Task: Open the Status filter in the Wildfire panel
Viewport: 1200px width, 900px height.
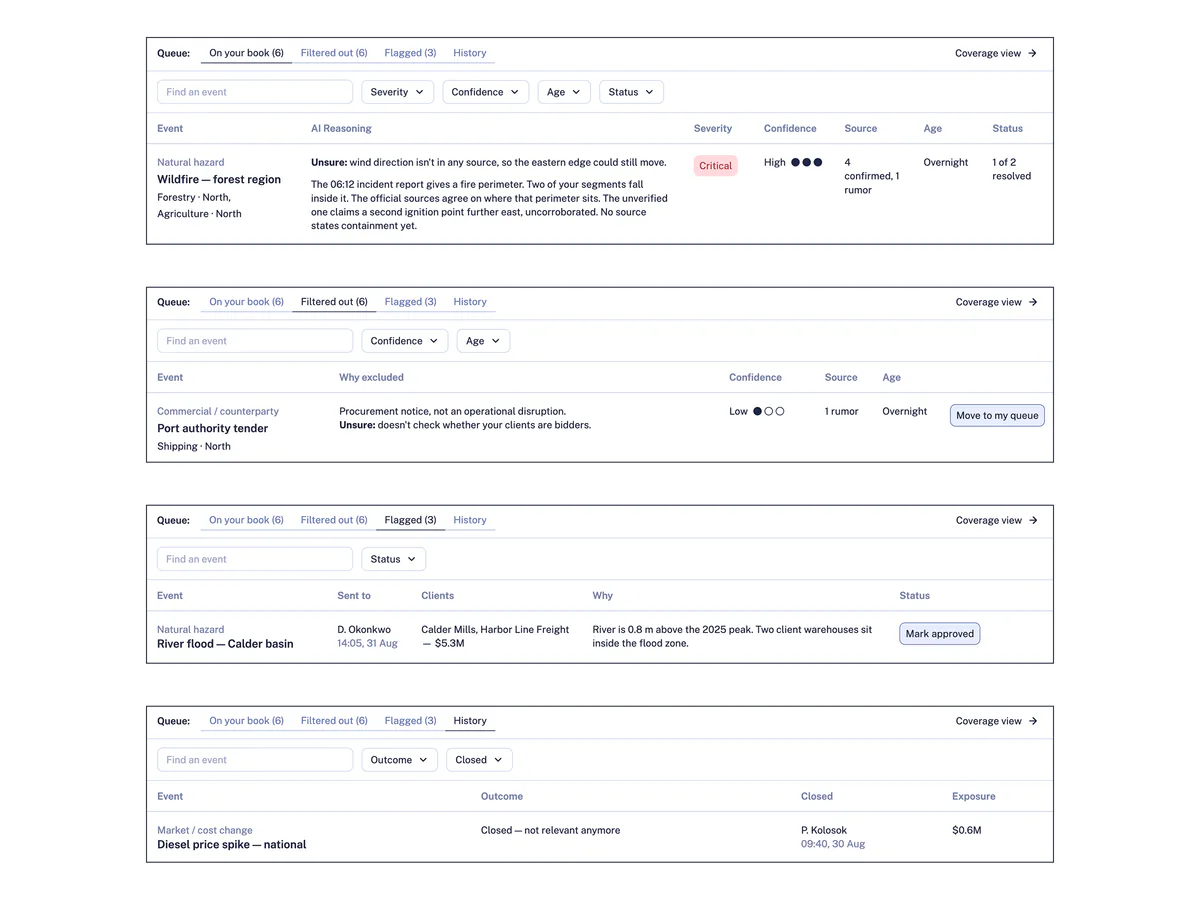Action: 632,92
